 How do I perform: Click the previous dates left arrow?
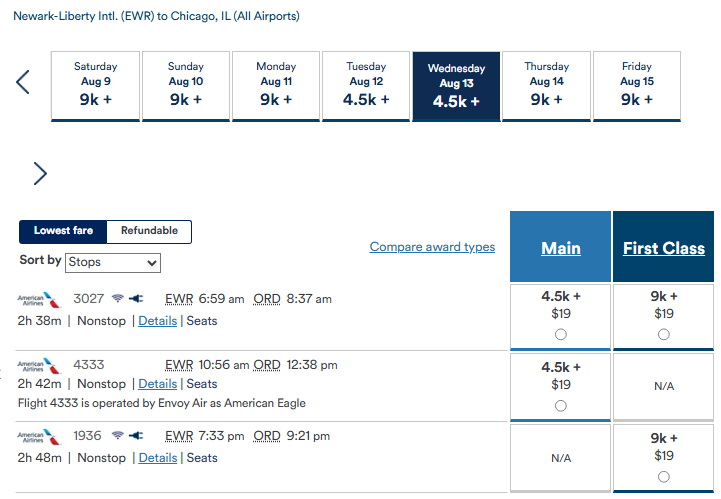pyautogui.click(x=23, y=82)
